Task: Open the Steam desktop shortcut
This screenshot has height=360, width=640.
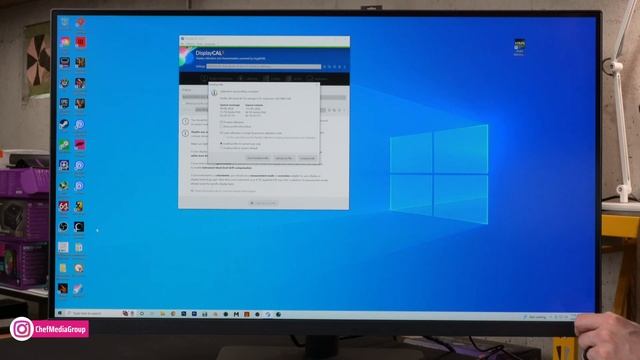Action: click(x=64, y=124)
